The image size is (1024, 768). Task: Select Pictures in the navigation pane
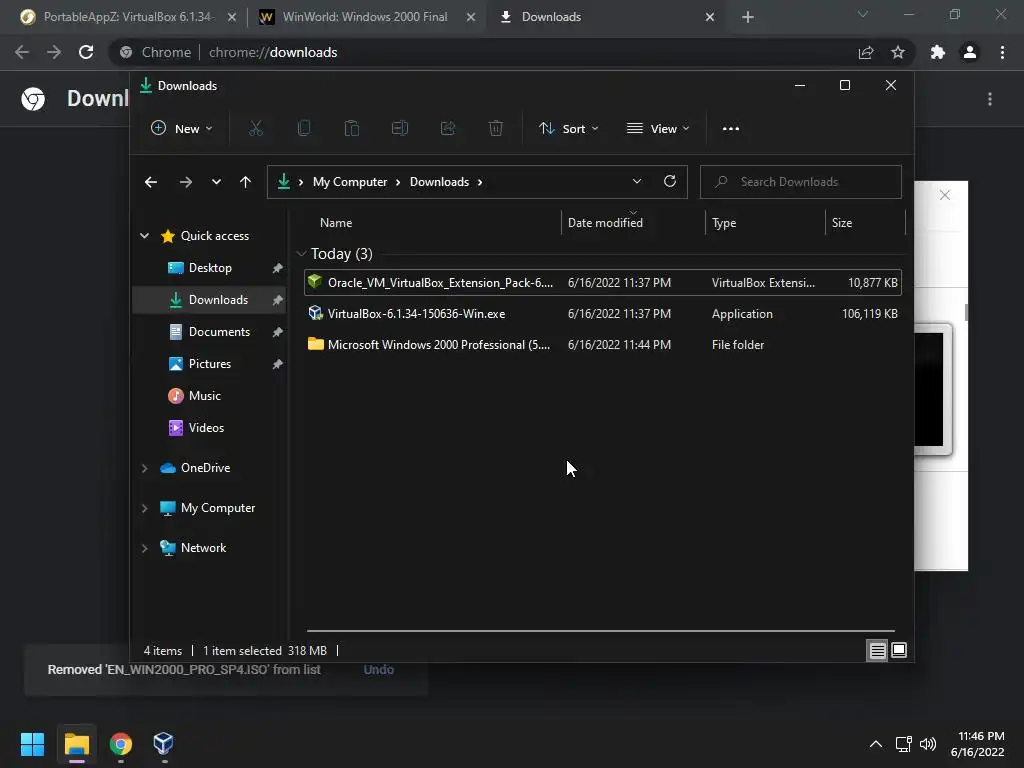(210, 364)
